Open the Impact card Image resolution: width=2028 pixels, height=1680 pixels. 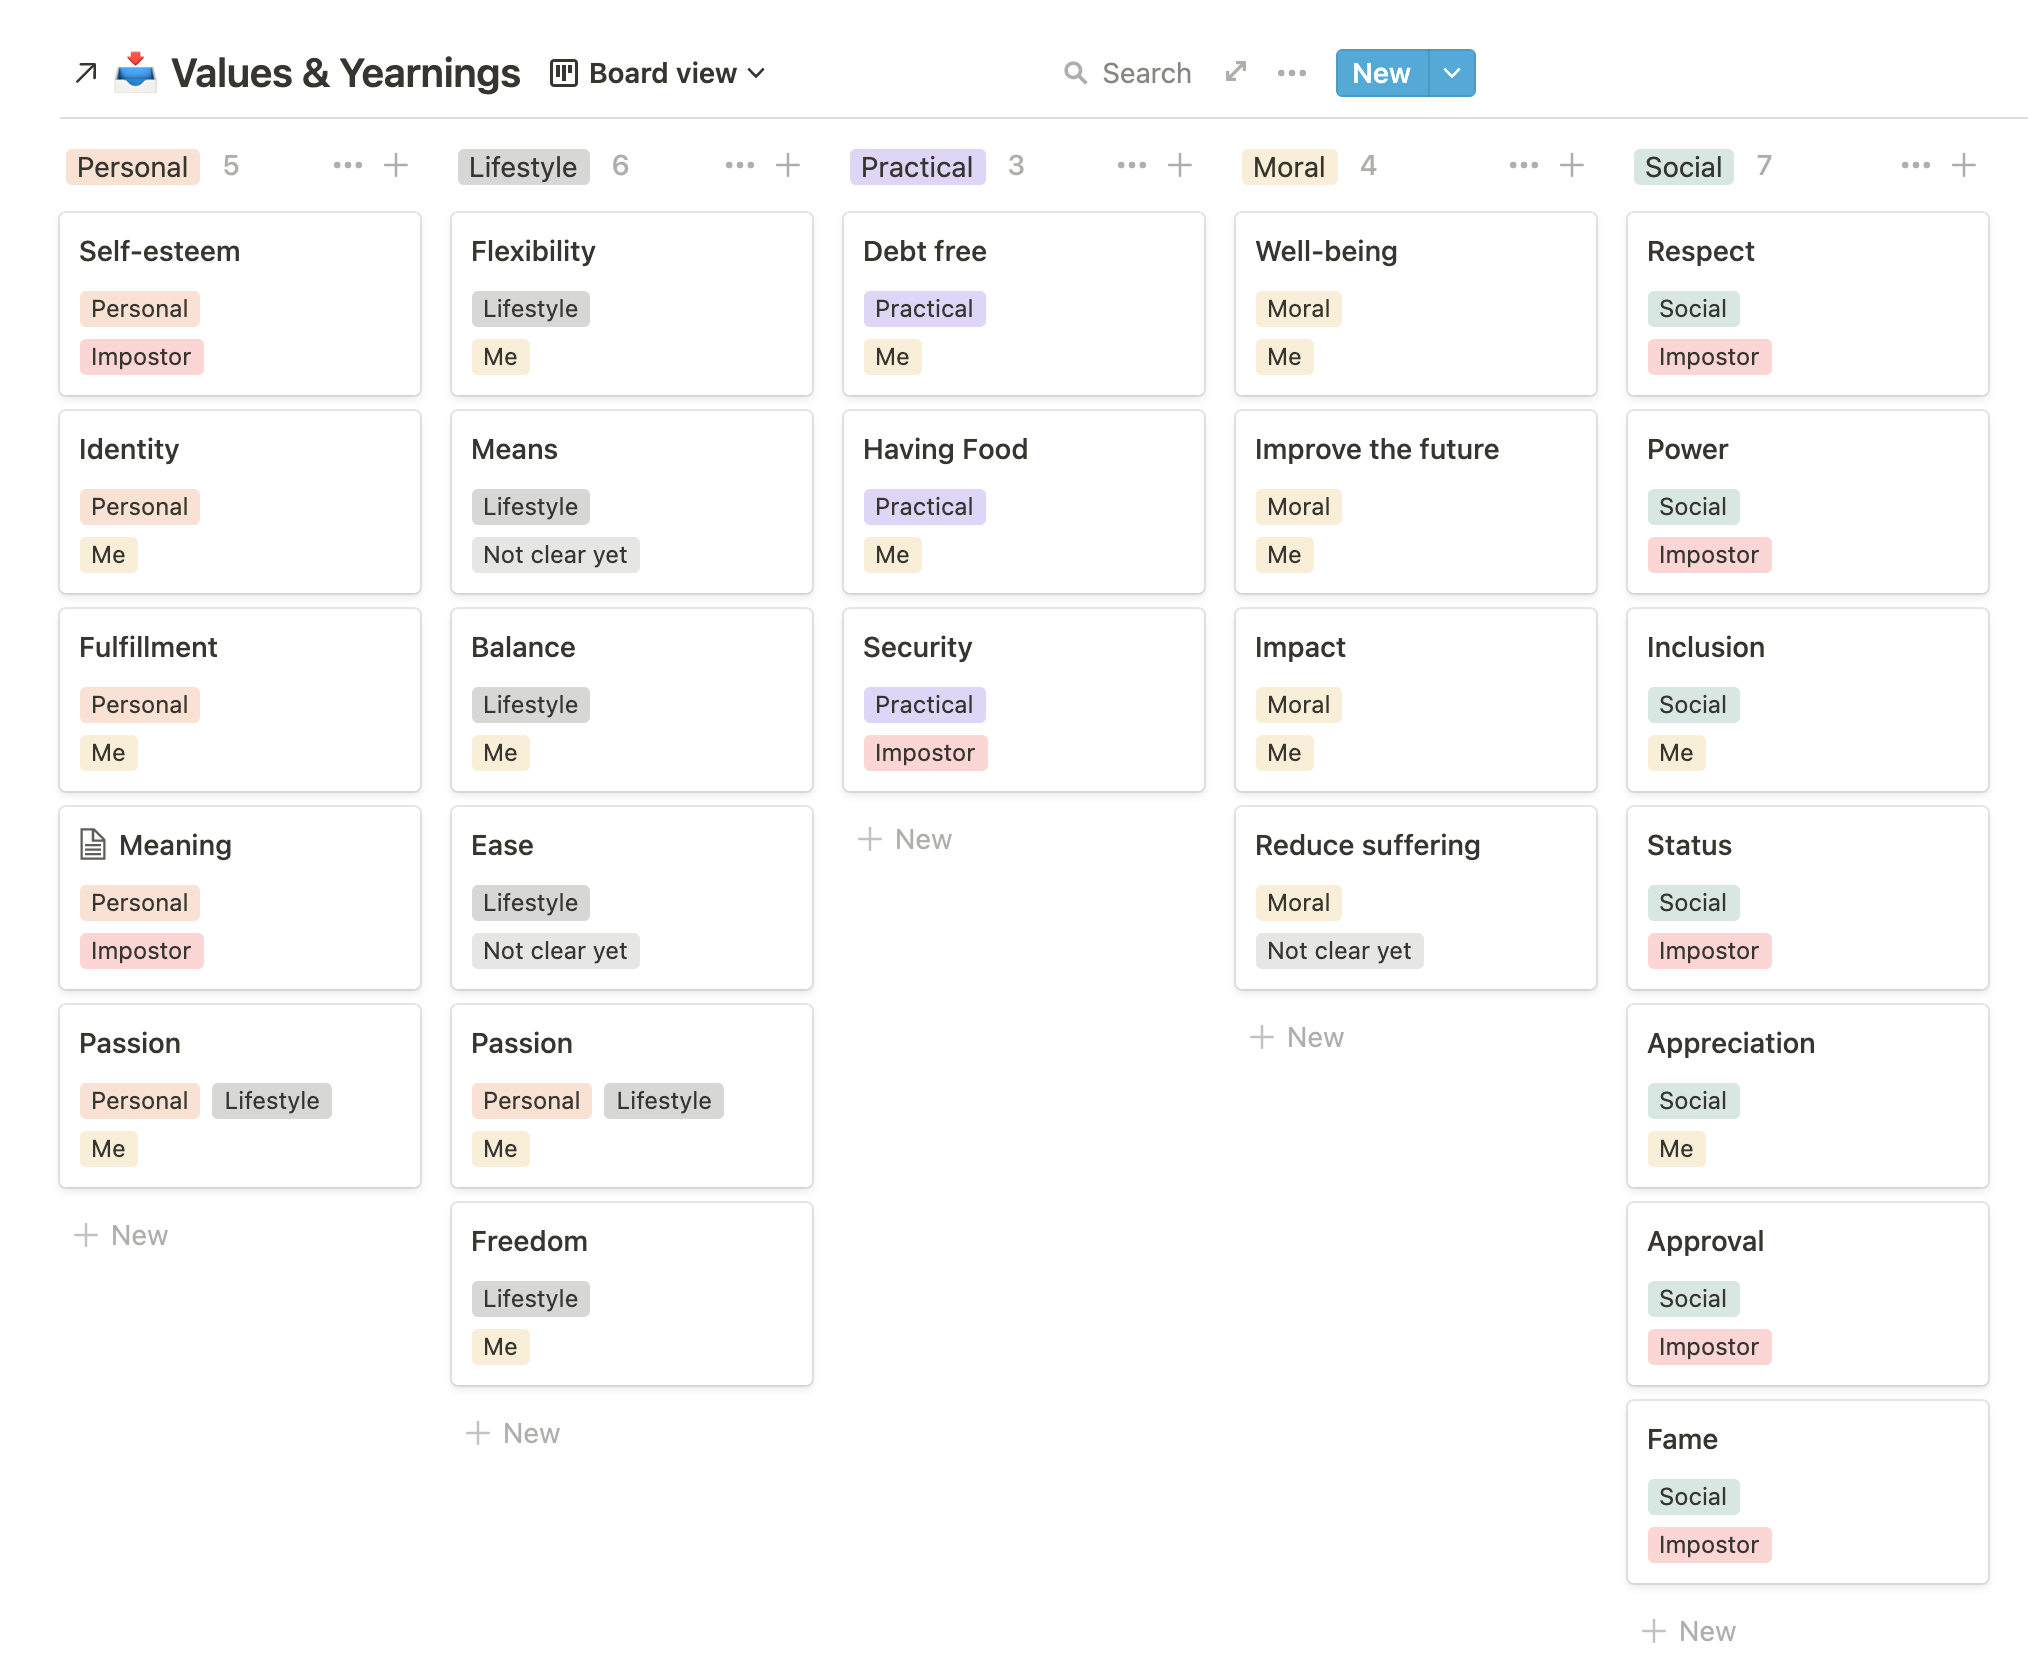[1416, 699]
